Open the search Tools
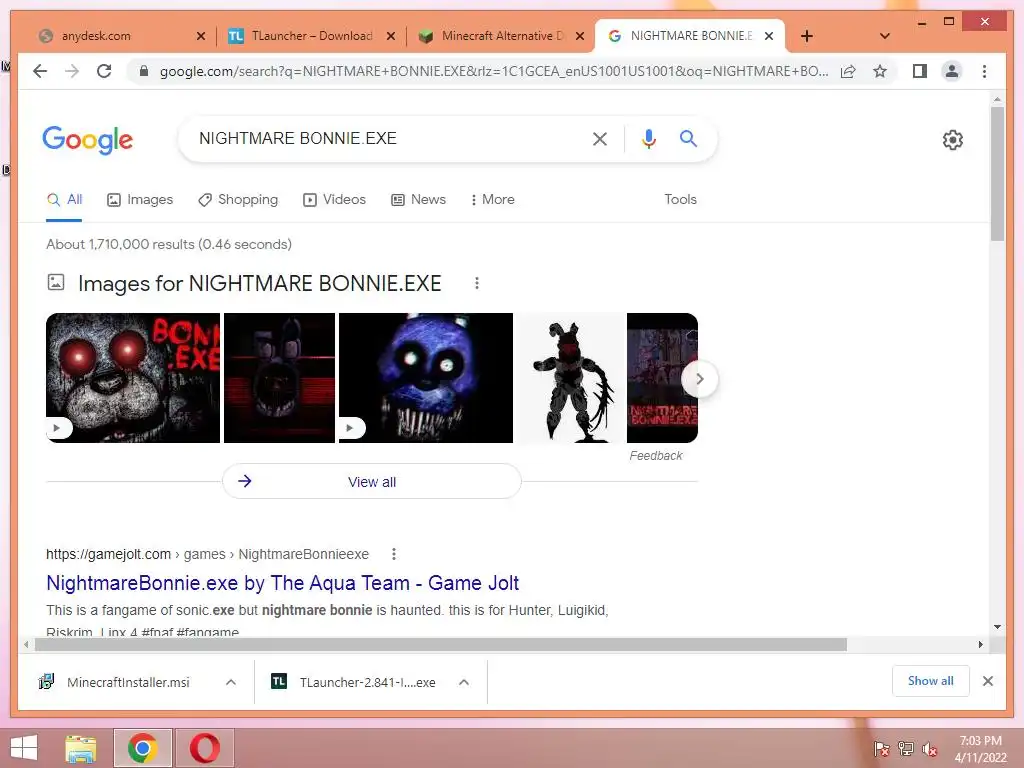The width and height of the screenshot is (1024, 768). point(680,200)
